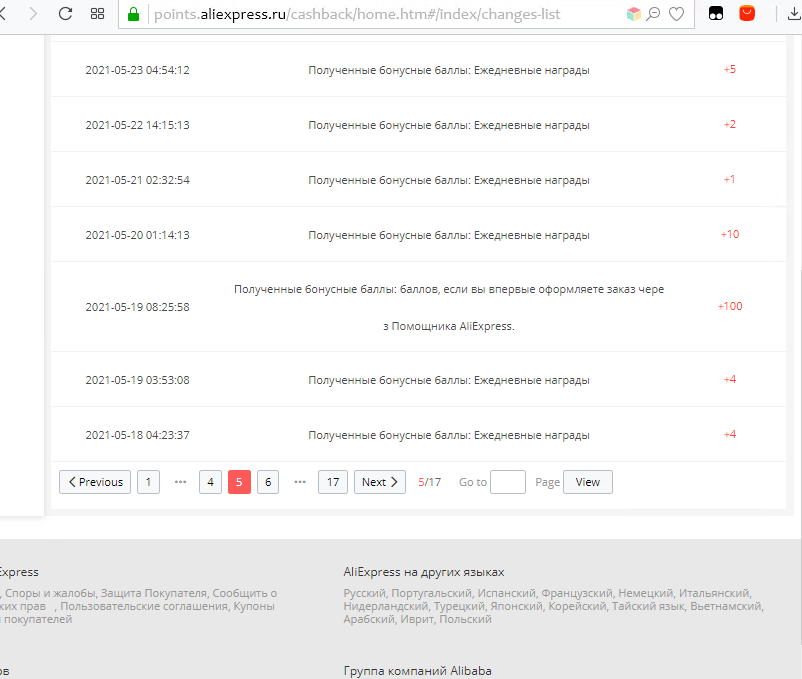The height and width of the screenshot is (679, 802).
Task: Open Португальский language link
Action: point(432,593)
